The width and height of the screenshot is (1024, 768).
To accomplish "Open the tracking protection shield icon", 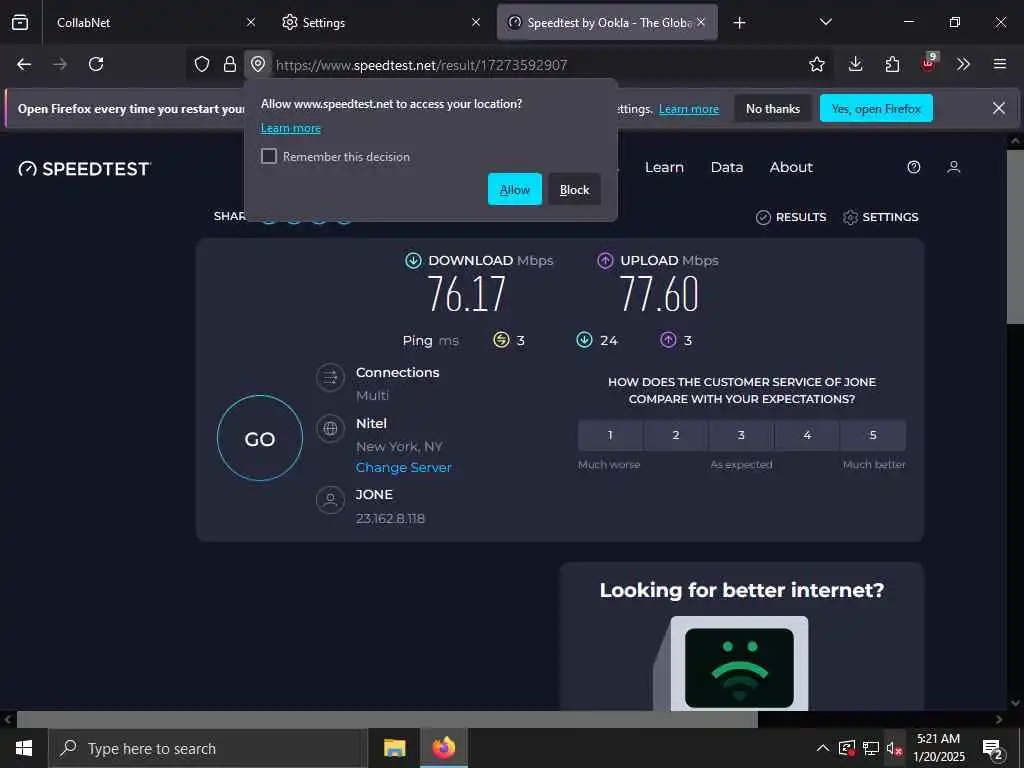I will tap(202, 64).
